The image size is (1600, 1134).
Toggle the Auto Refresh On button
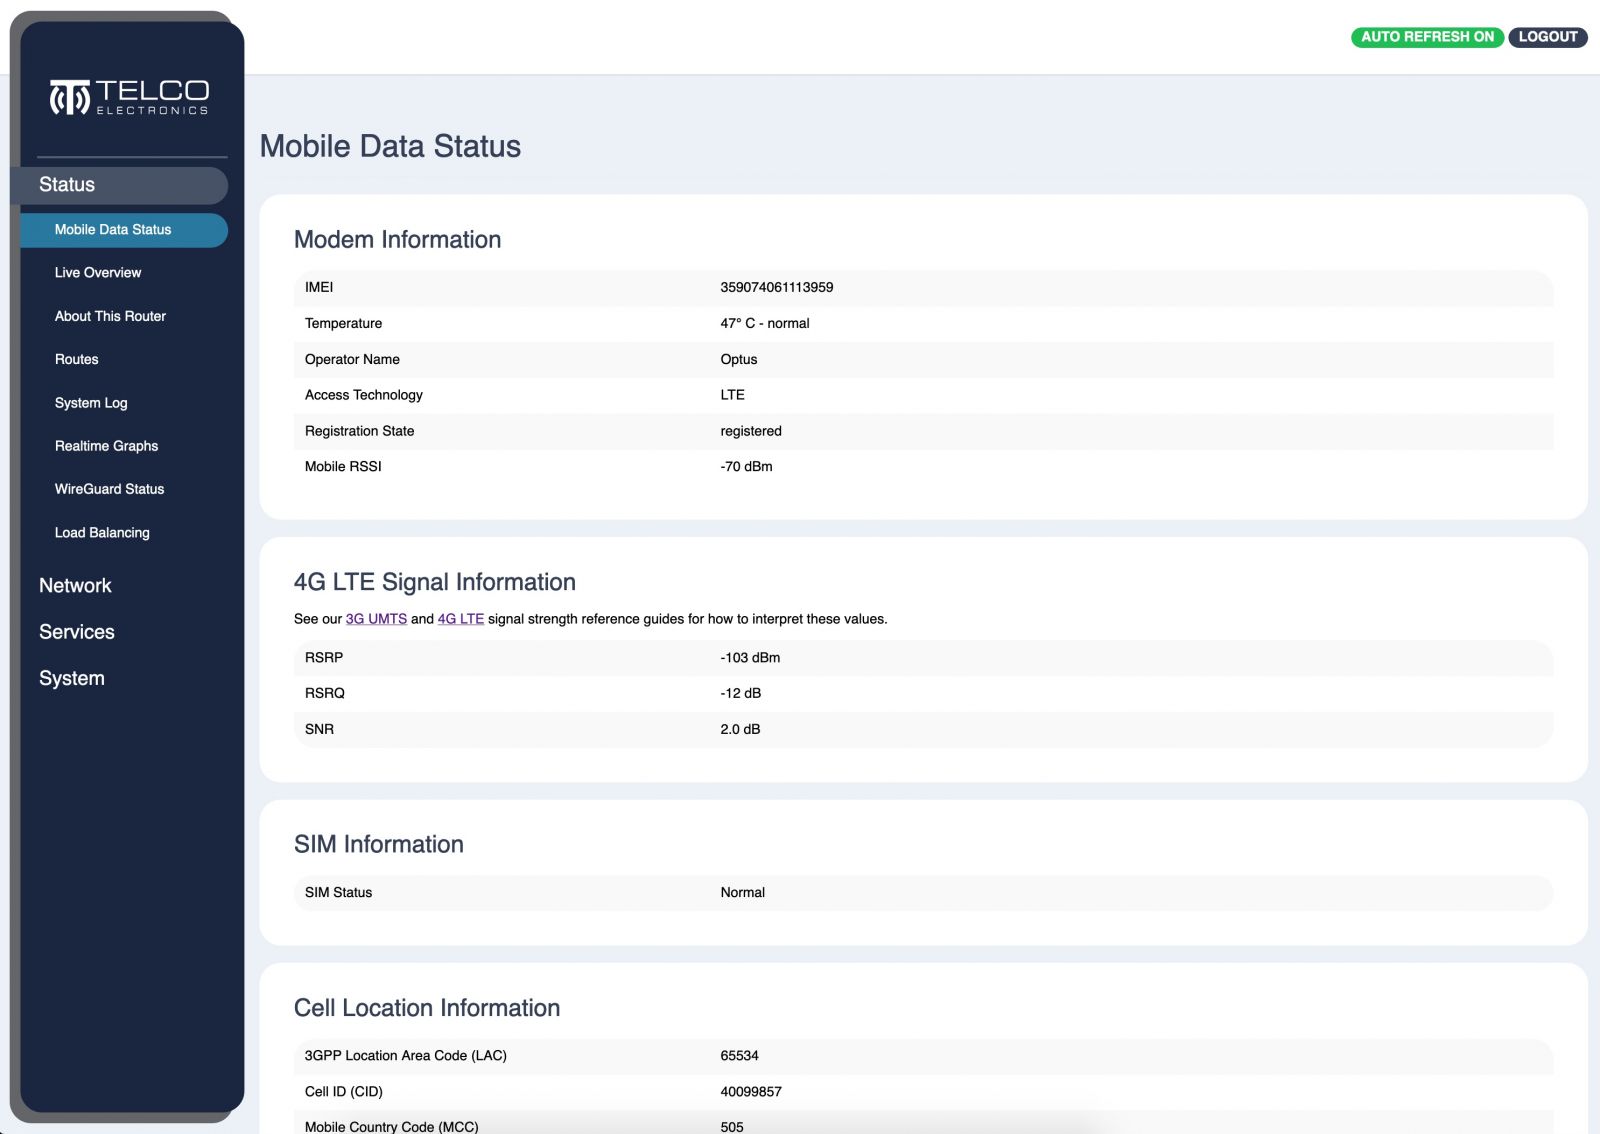coord(1427,37)
